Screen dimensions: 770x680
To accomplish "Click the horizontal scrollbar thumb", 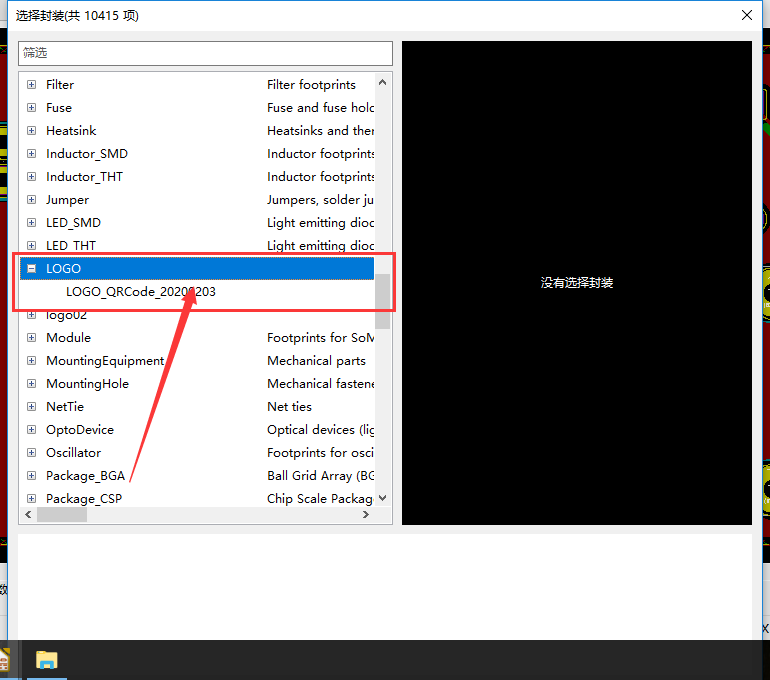I will point(62,515).
